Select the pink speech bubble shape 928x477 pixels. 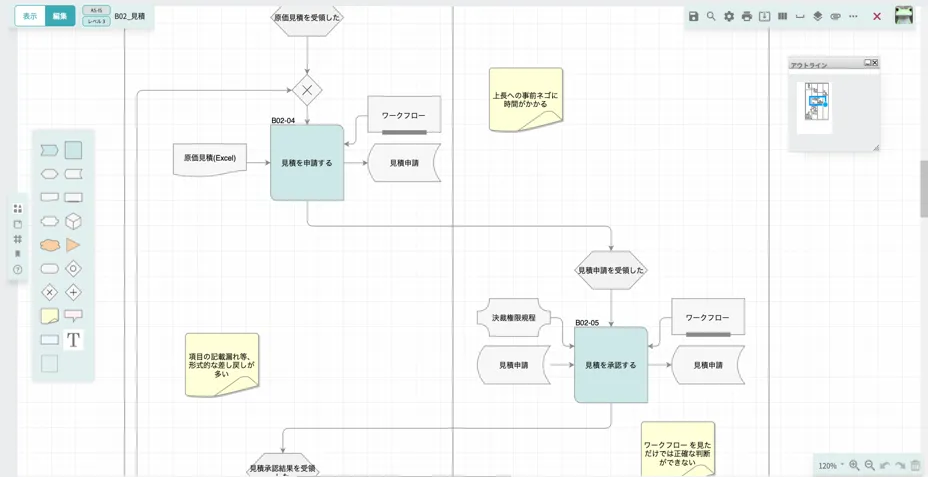tap(73, 315)
